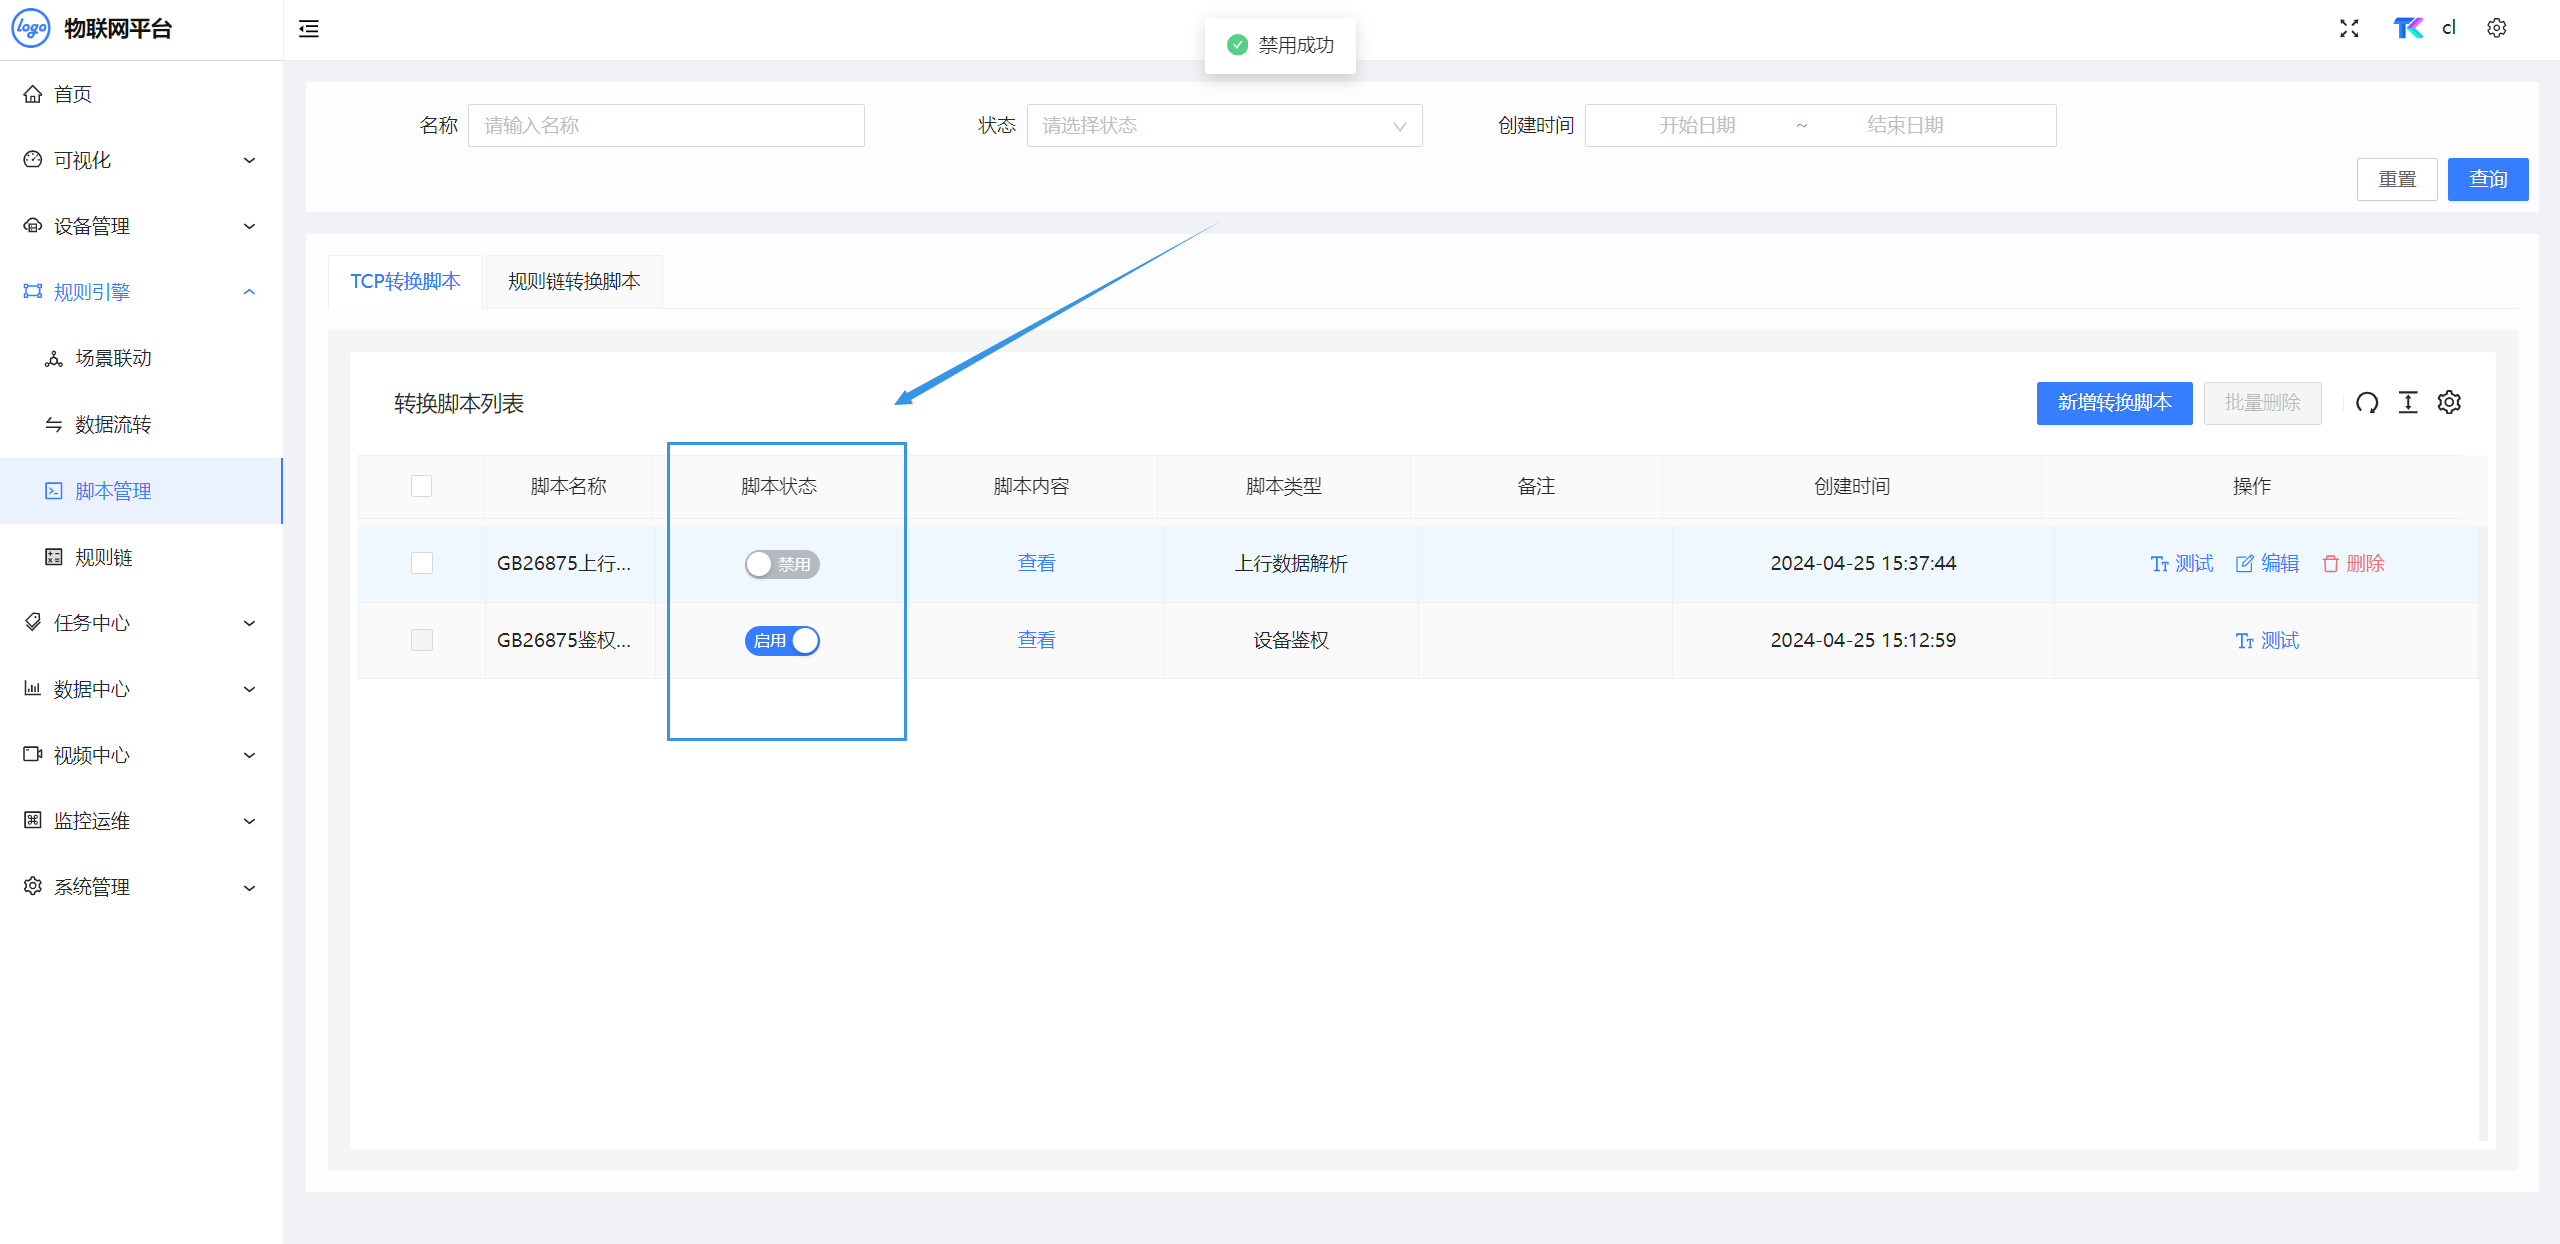Screen dimensions: 2560x1244
Task: Disable the enabled GB26875鉴权 script switch
Action: point(782,641)
